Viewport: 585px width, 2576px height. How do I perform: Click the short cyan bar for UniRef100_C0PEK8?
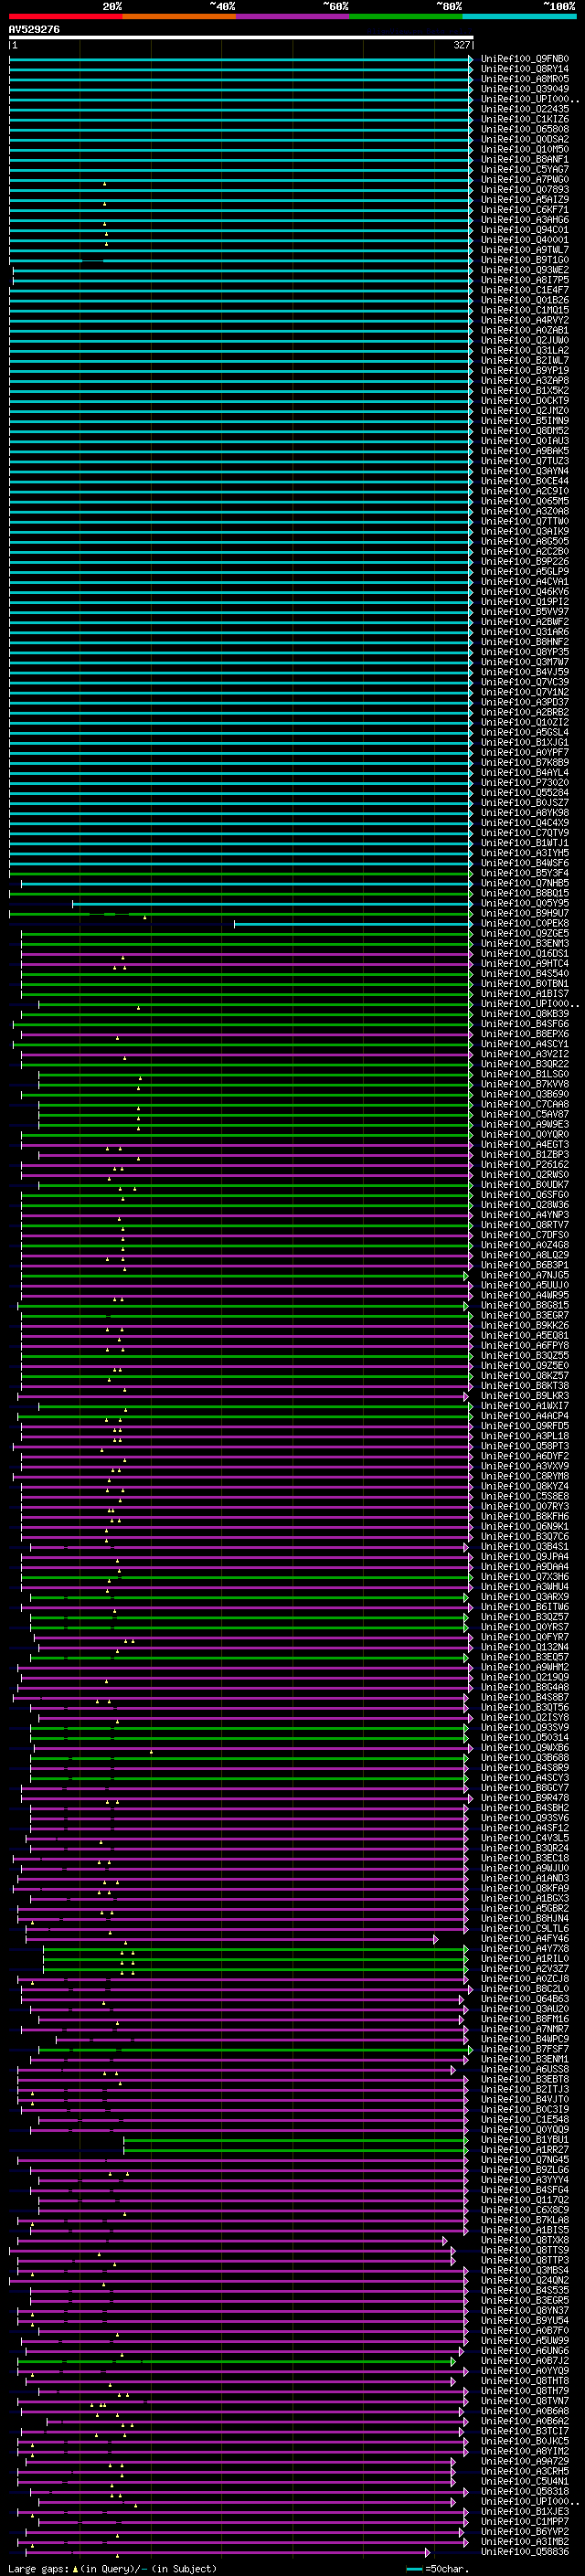pos(353,923)
